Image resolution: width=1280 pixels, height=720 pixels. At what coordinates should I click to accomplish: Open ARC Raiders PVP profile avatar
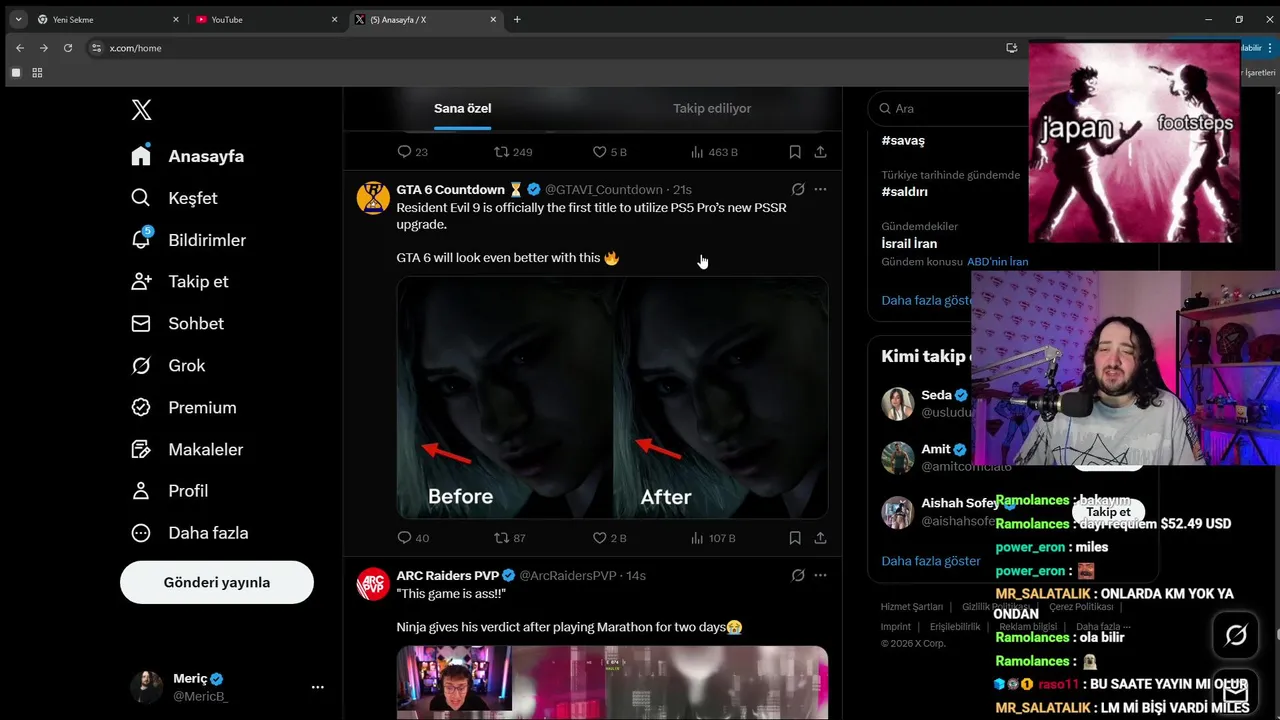click(373, 584)
